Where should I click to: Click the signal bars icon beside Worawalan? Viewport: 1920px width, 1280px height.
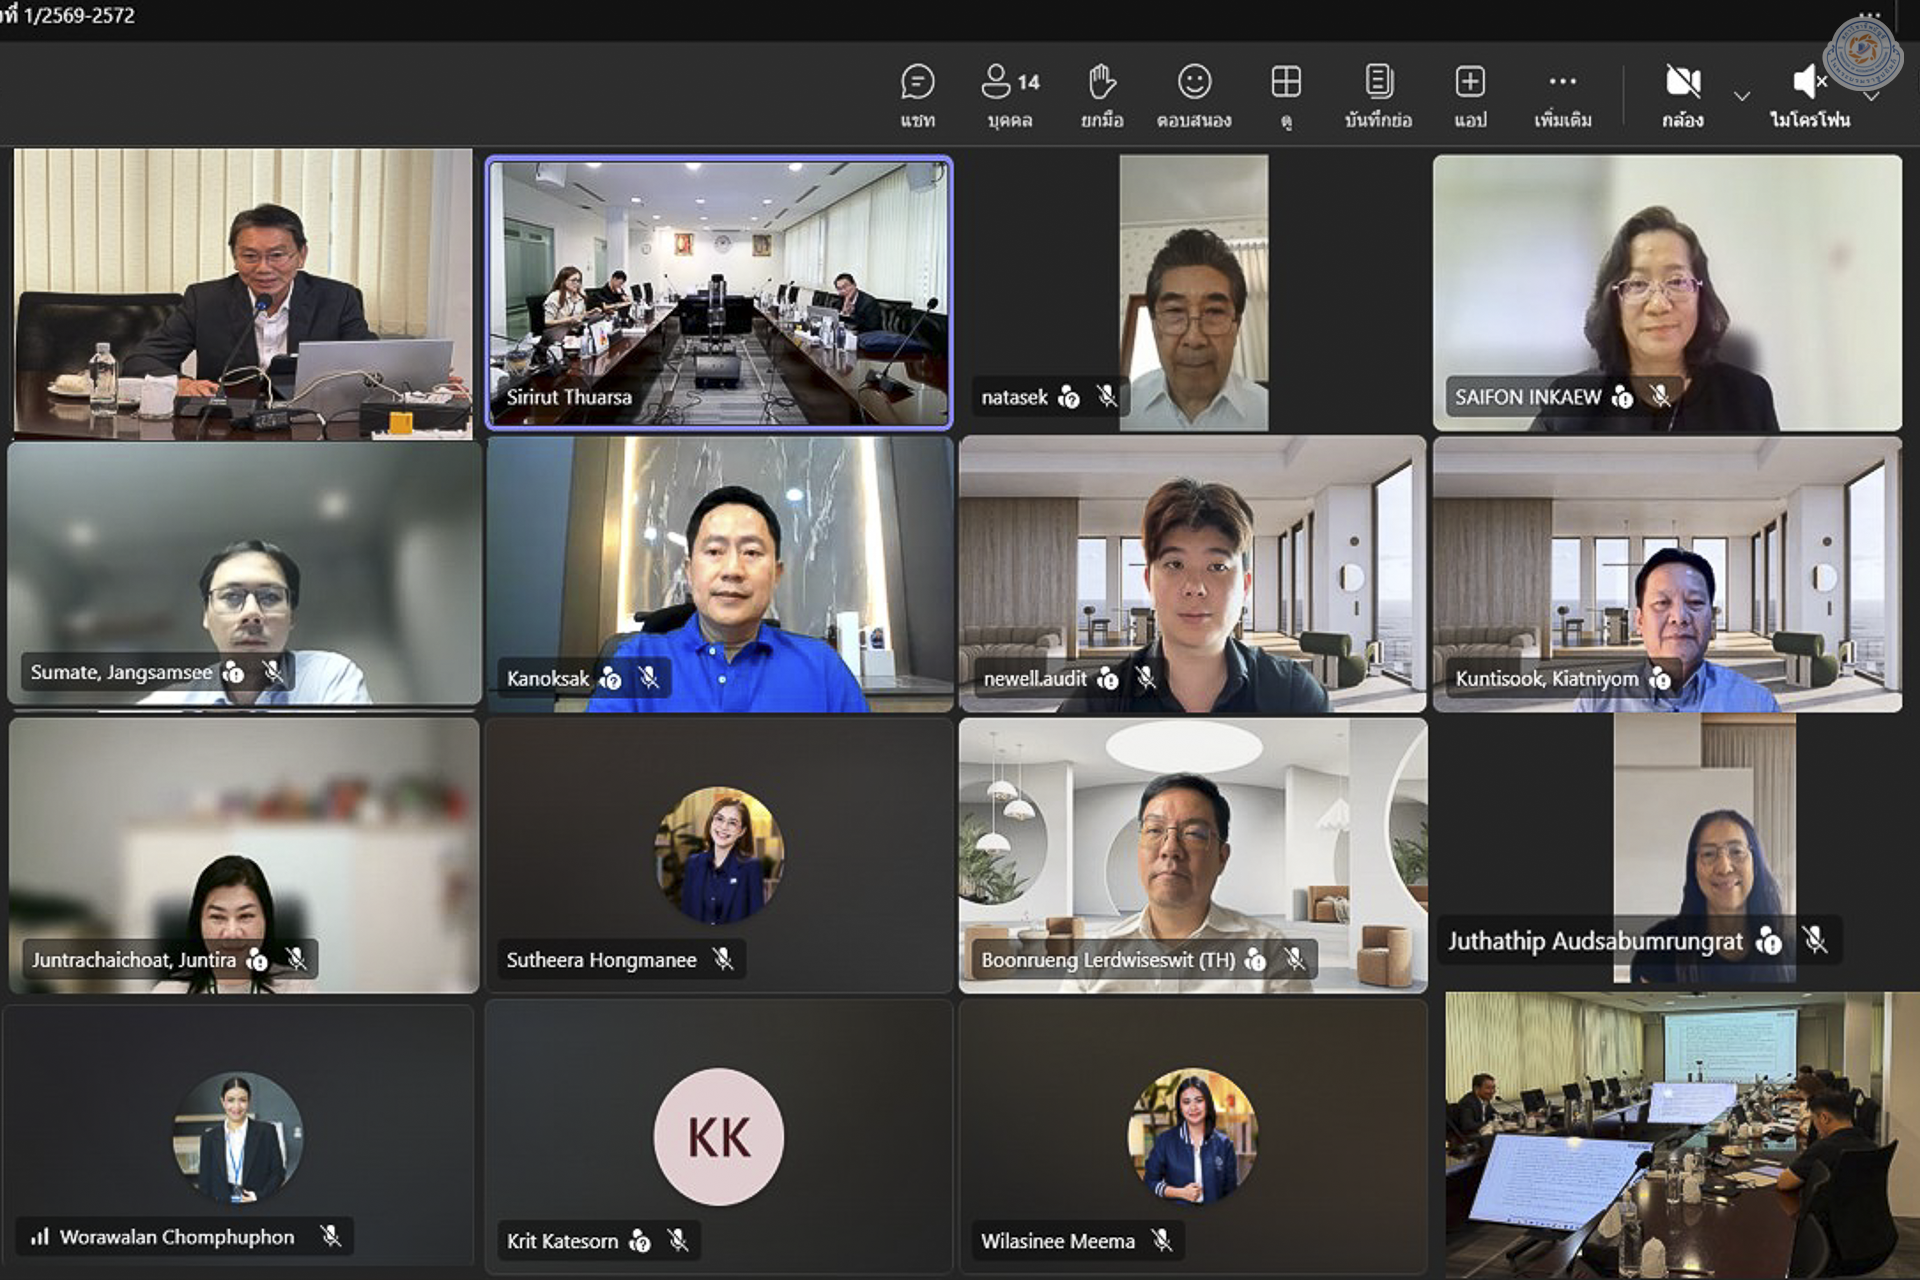click(x=40, y=1237)
